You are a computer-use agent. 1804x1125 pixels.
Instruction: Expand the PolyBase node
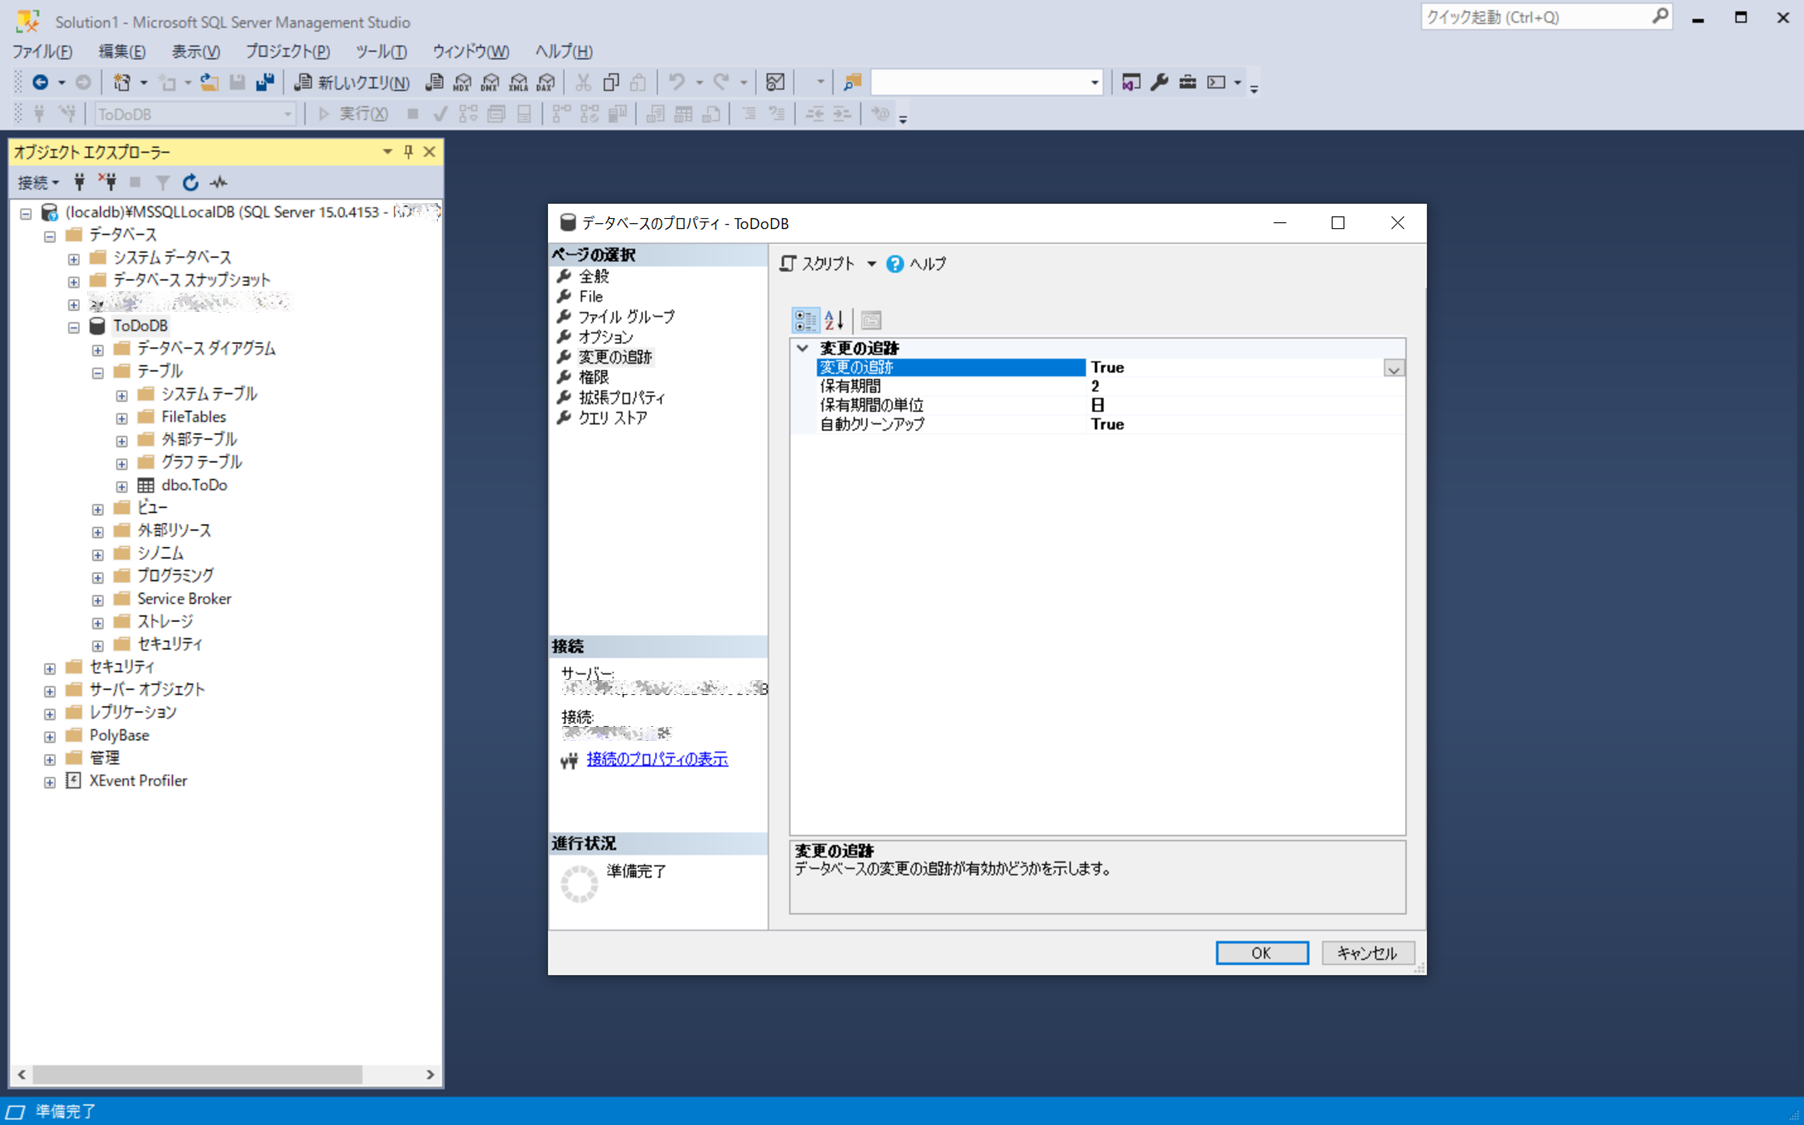coord(50,736)
